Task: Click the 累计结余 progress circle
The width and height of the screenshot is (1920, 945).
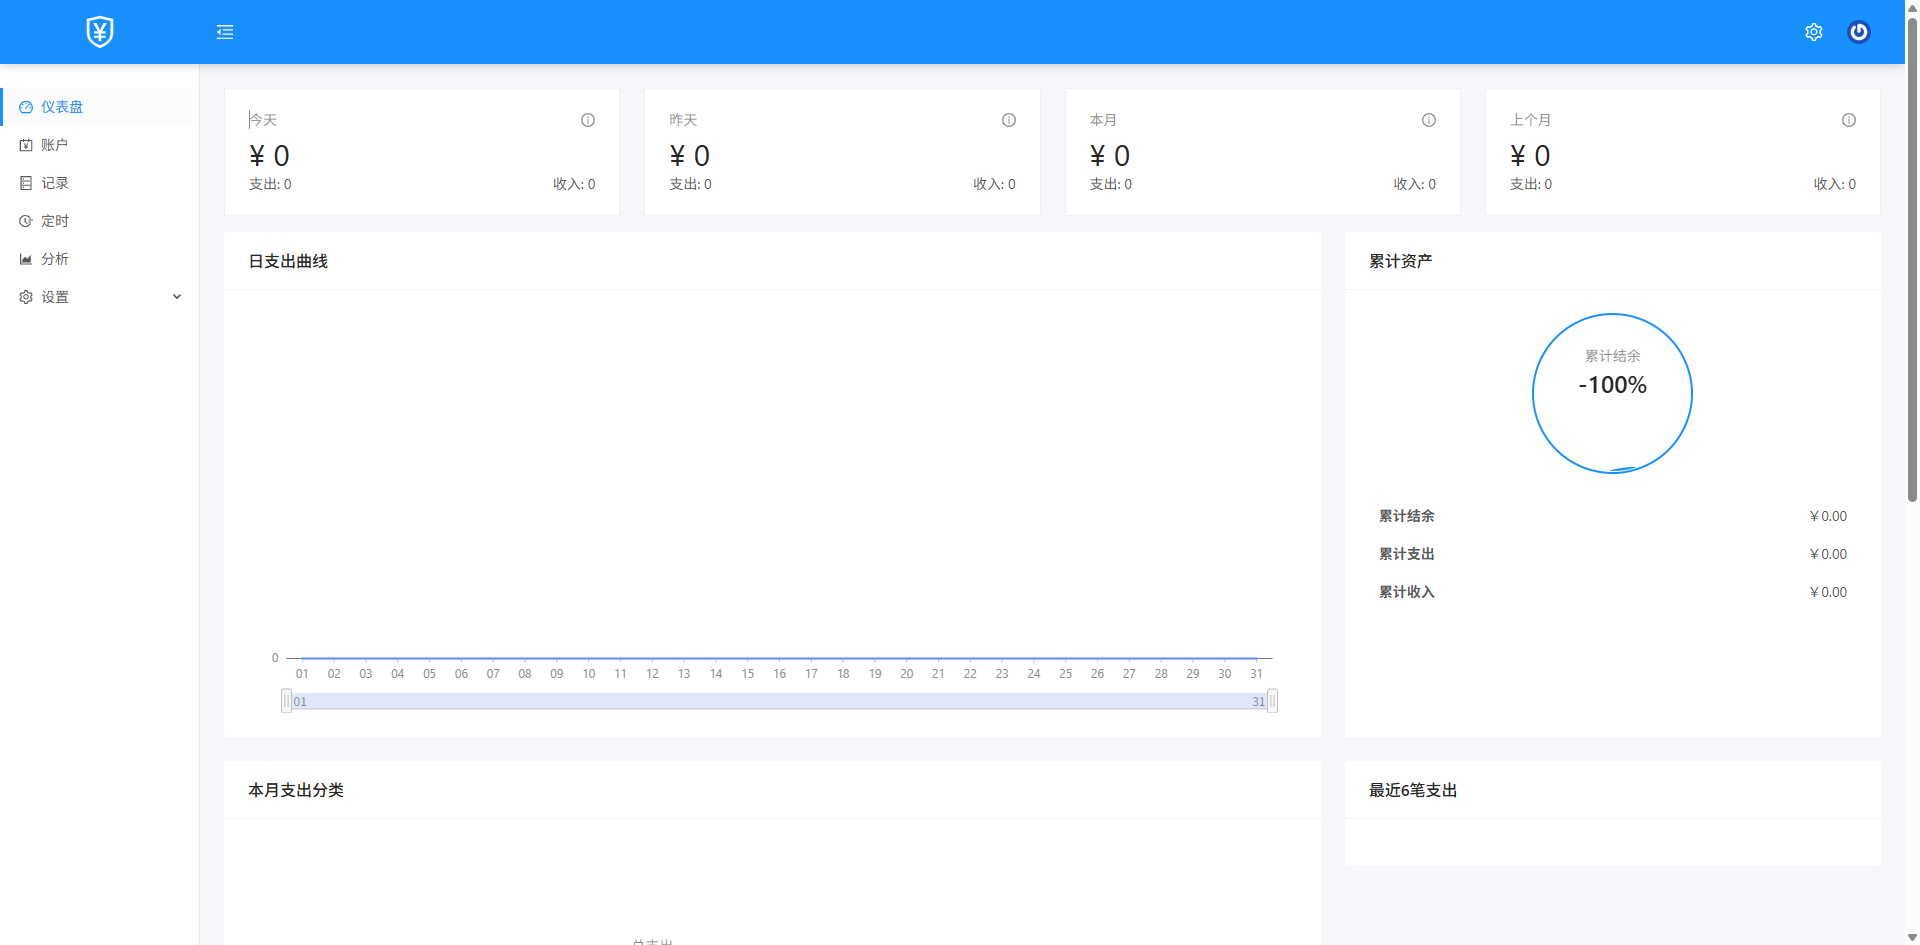Action: click(1612, 393)
